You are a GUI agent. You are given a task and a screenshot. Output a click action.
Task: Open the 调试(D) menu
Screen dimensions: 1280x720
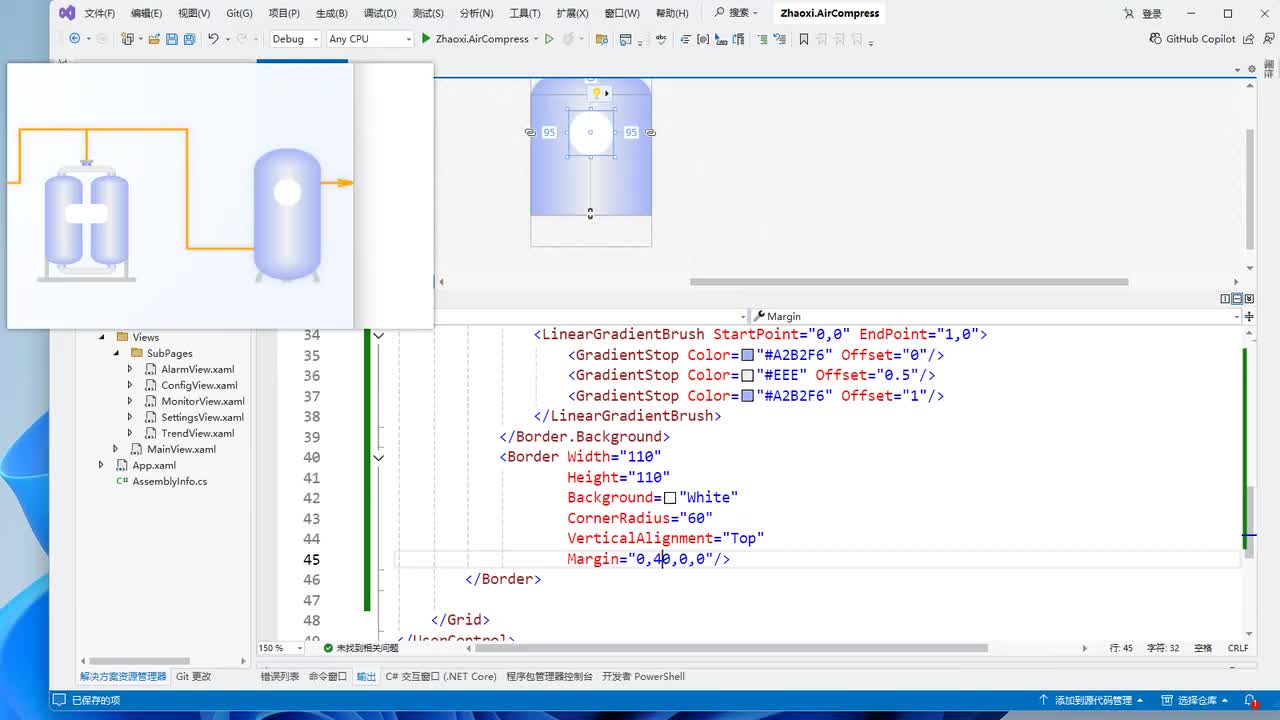[379, 13]
